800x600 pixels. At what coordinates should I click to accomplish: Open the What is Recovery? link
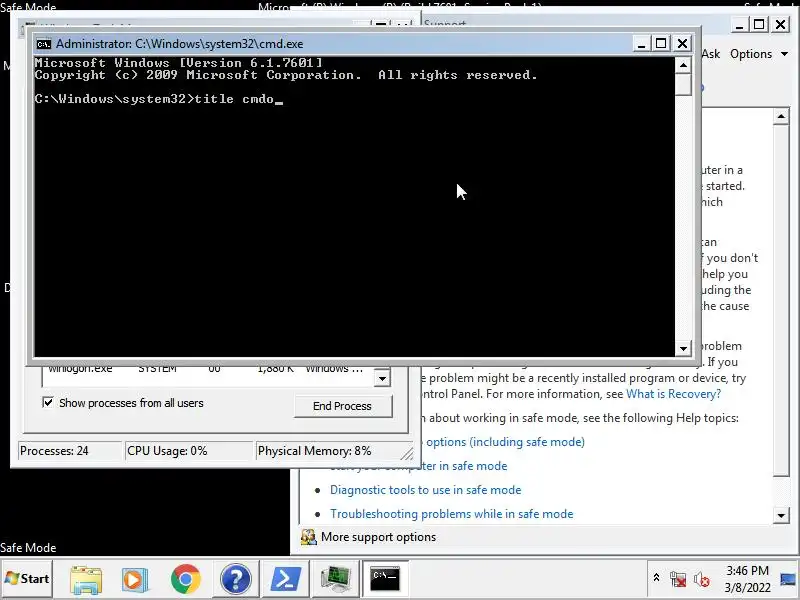[673, 394]
